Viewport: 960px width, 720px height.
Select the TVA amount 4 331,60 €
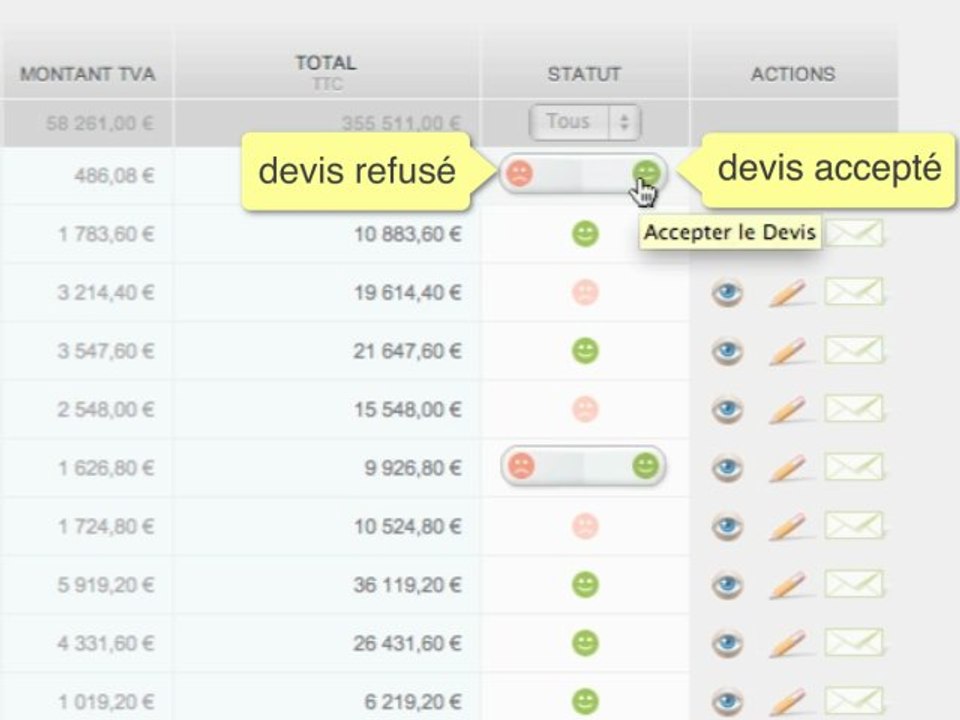coord(106,643)
